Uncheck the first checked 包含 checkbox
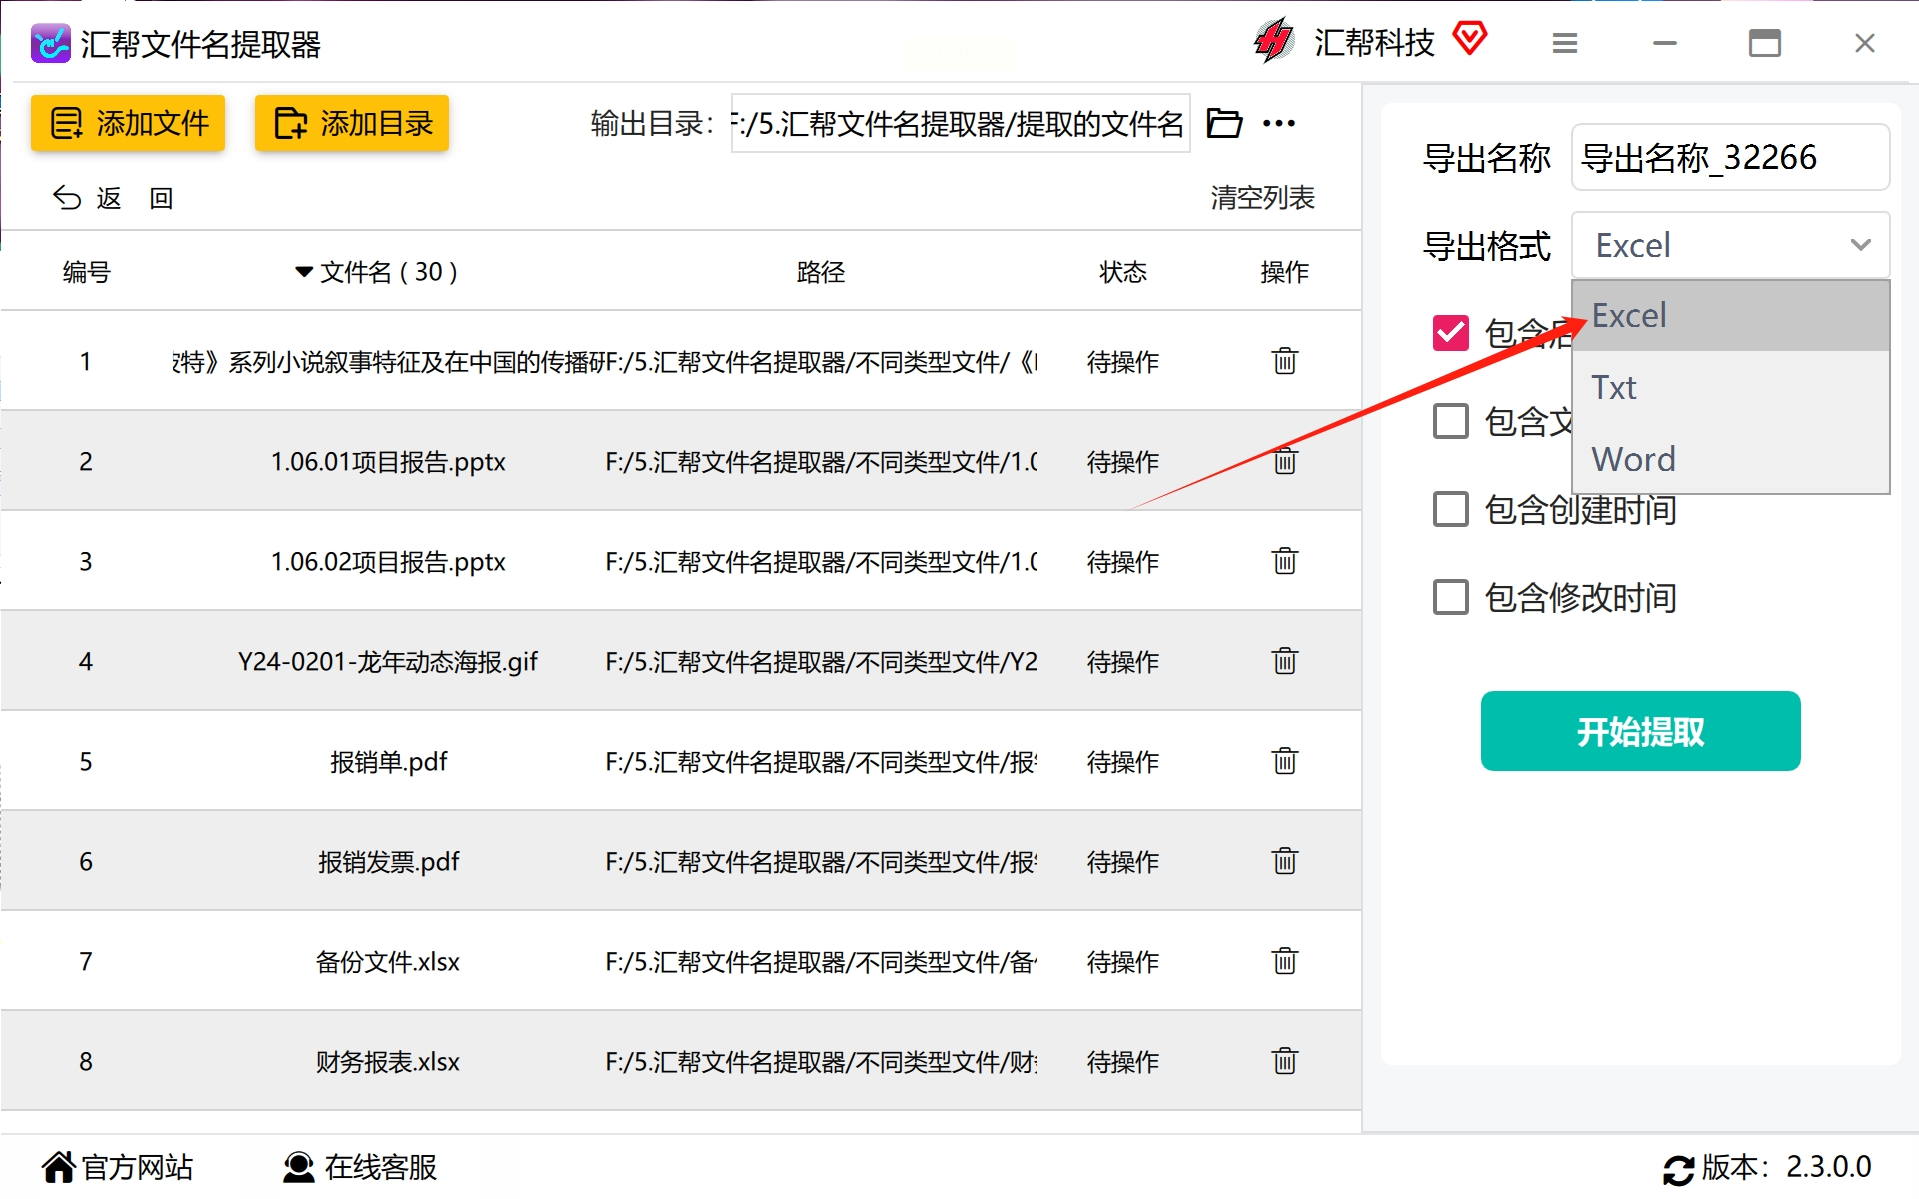This screenshot has height=1199, width=1919. tap(1450, 333)
